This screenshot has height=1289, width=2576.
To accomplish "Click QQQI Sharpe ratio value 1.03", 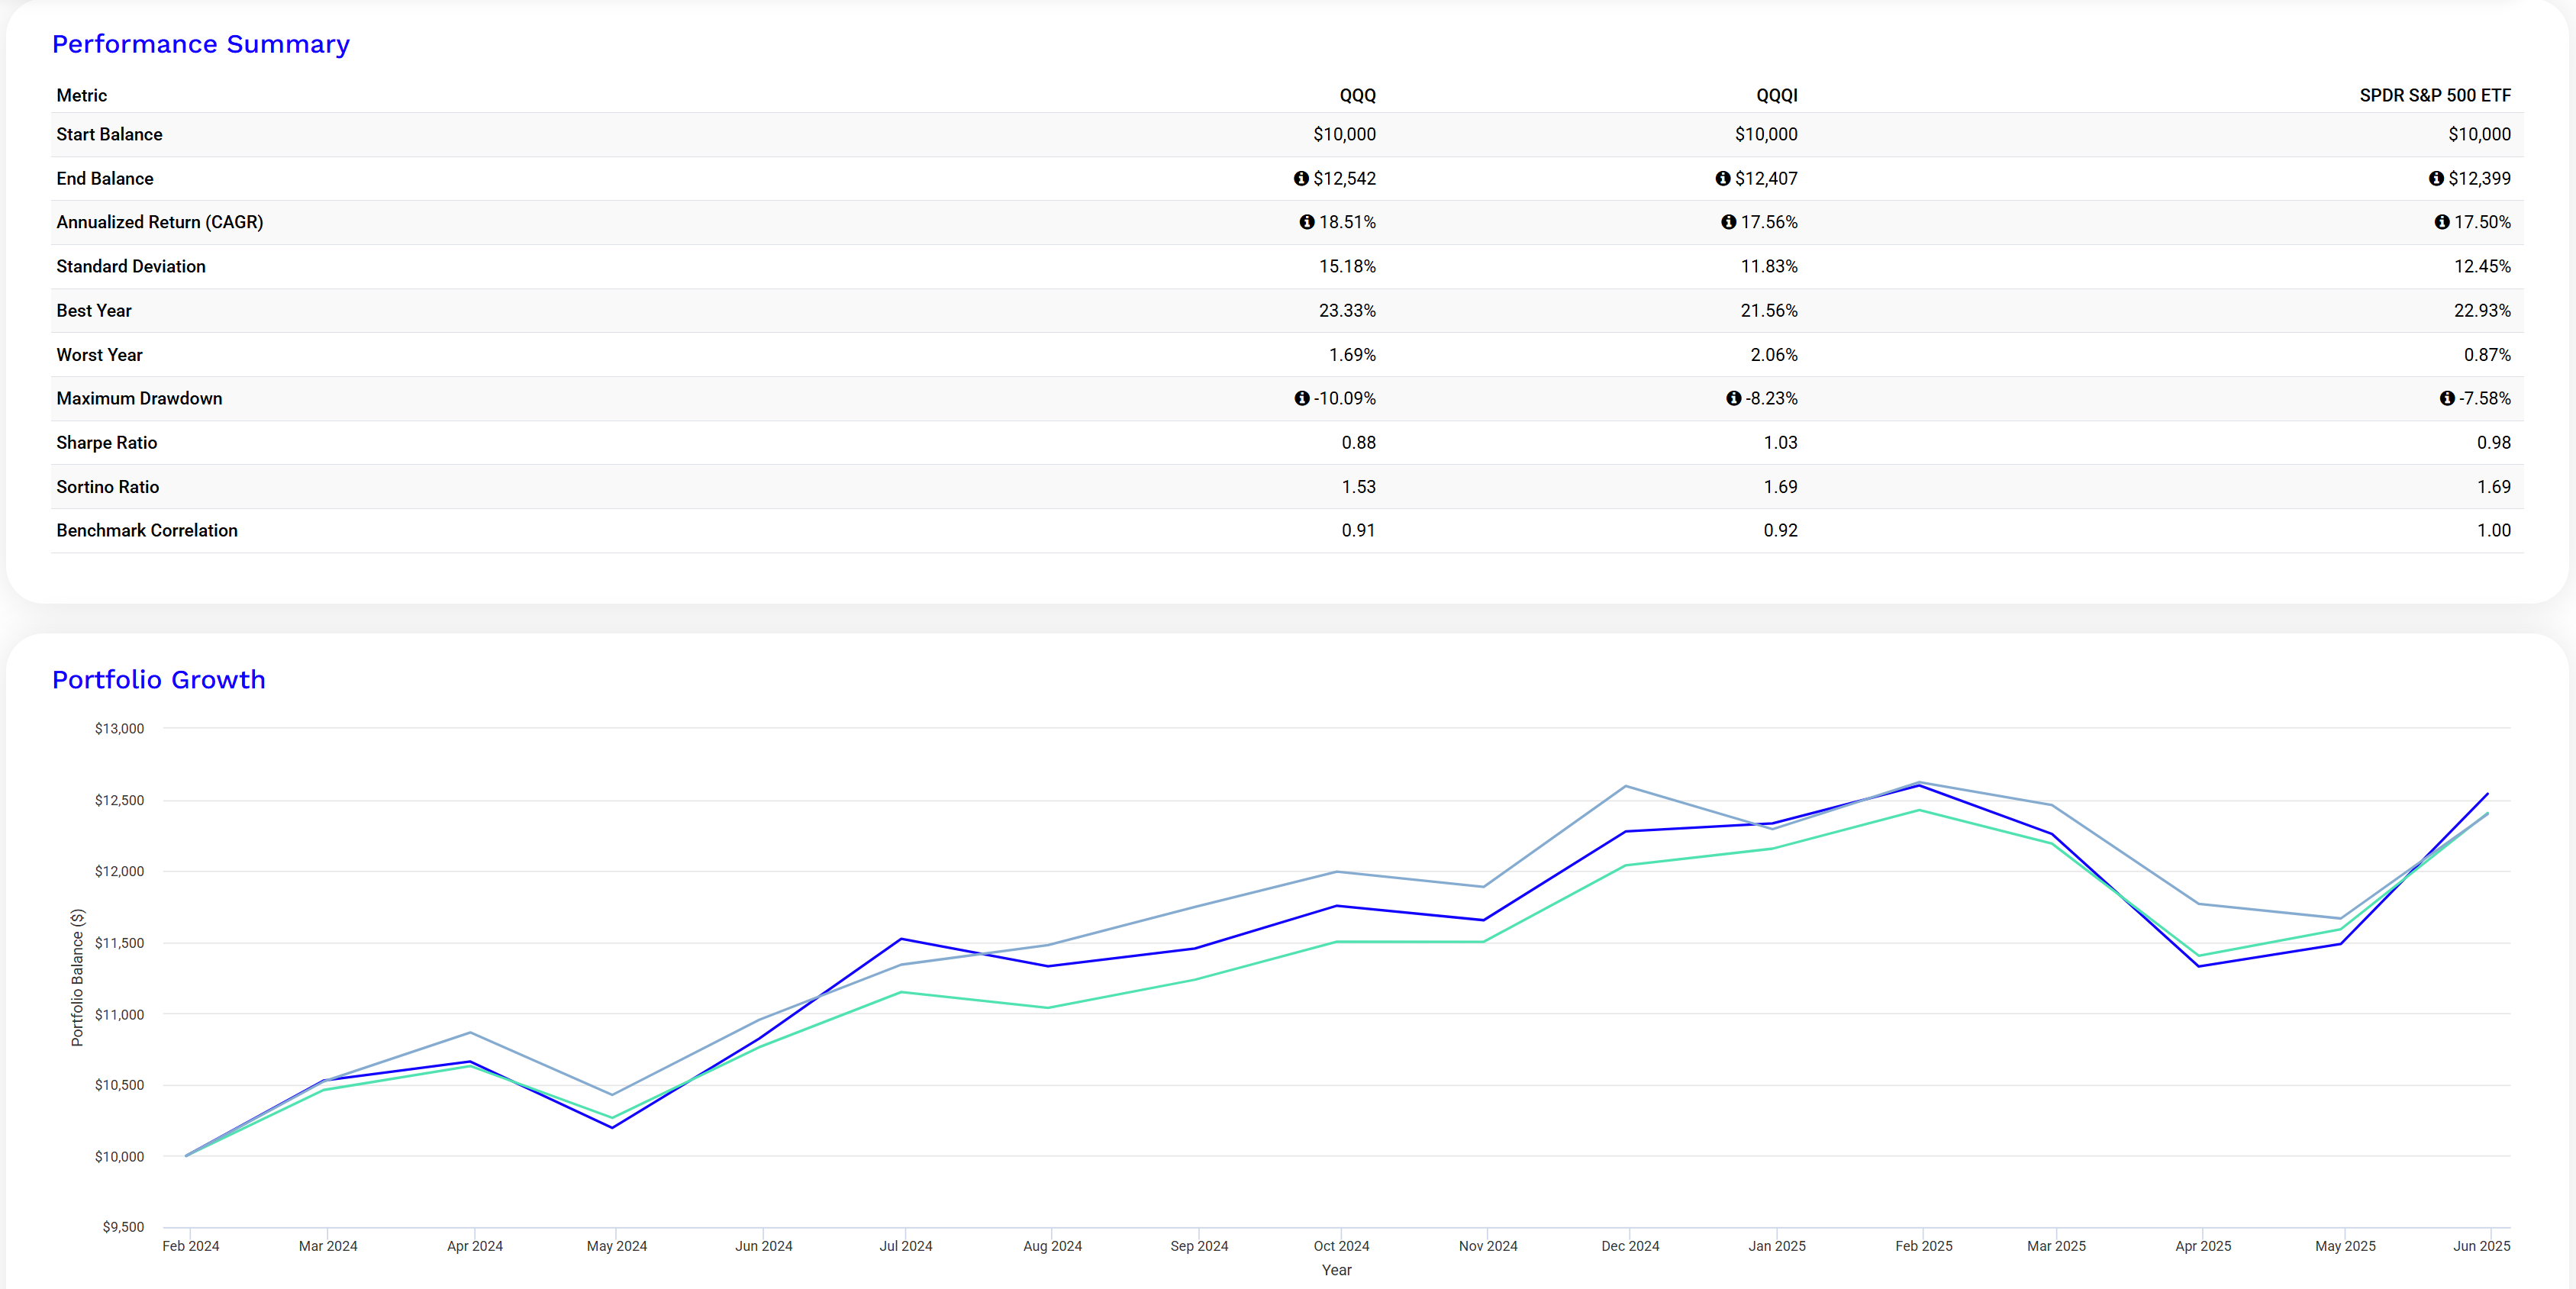I will (1780, 442).
